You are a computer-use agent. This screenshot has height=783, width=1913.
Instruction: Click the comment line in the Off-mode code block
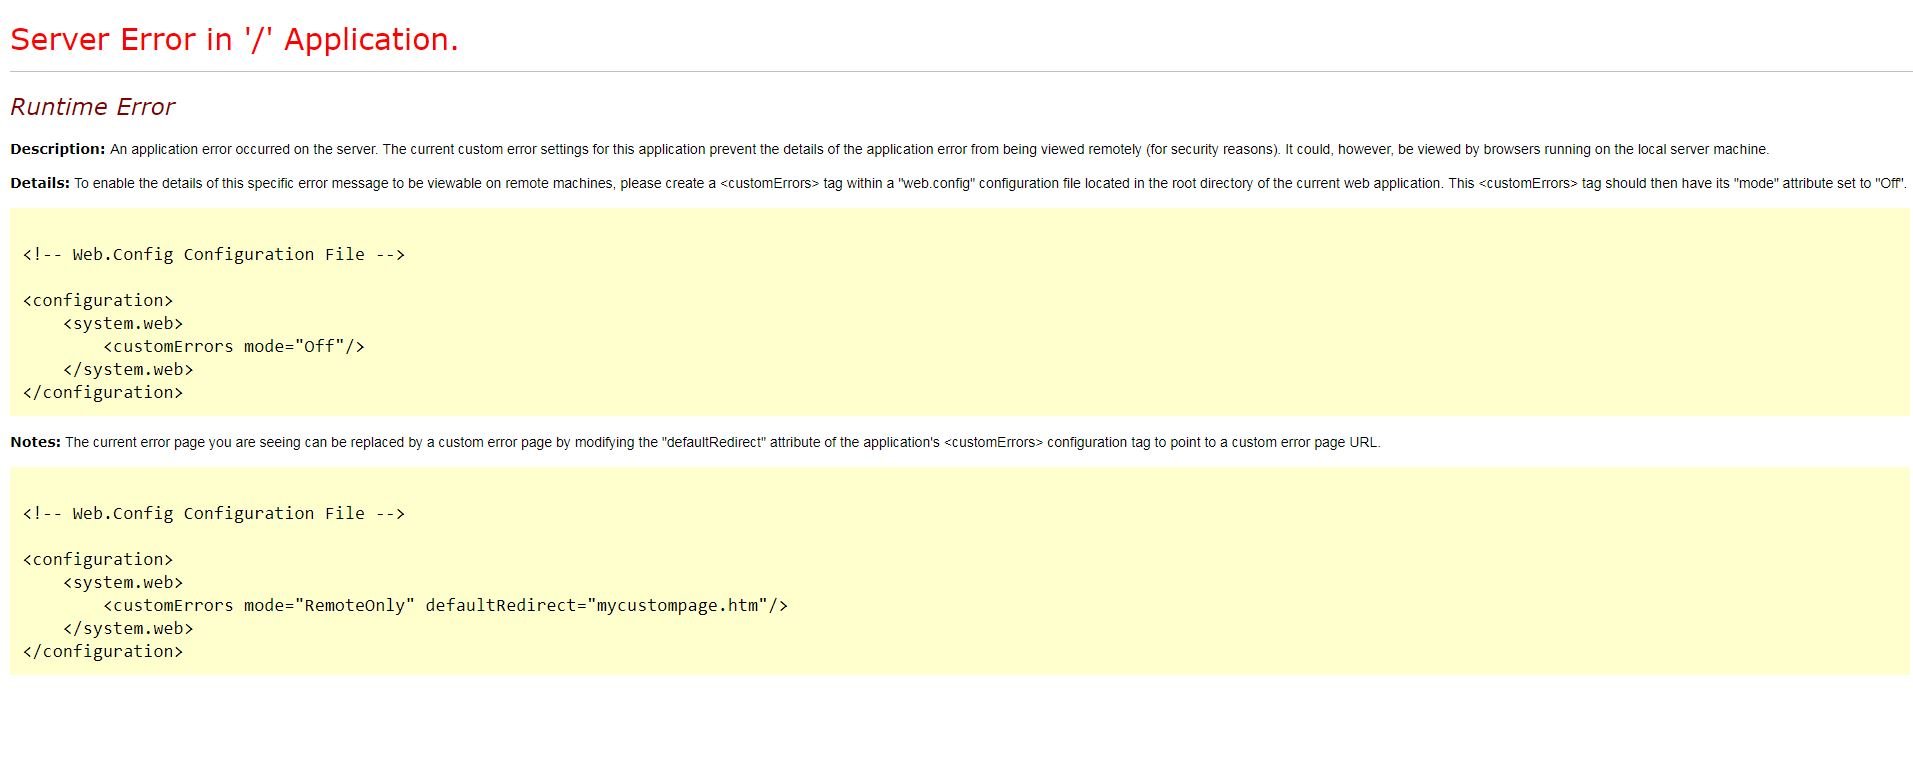pos(213,255)
